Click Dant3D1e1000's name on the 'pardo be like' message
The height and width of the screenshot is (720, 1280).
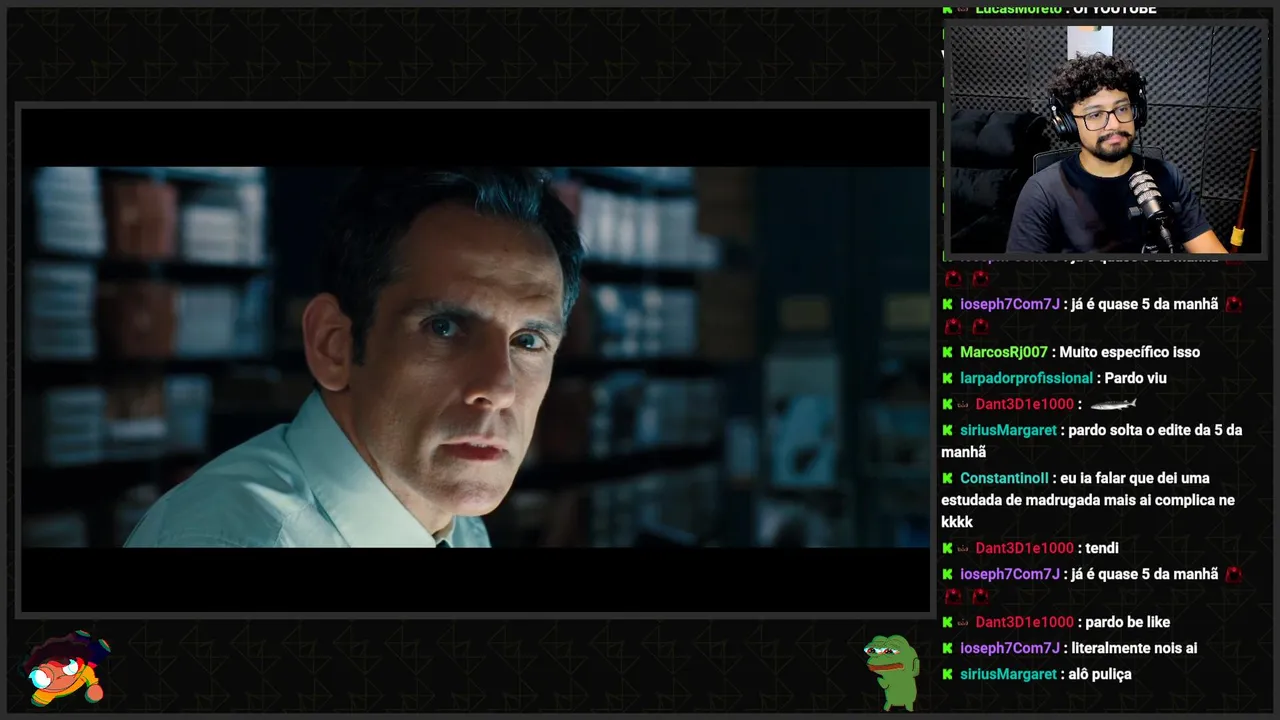tap(1025, 622)
